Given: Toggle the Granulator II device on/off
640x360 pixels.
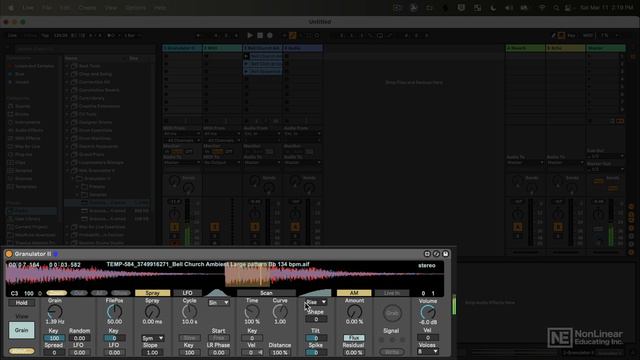Looking at the screenshot, I should point(9,254).
